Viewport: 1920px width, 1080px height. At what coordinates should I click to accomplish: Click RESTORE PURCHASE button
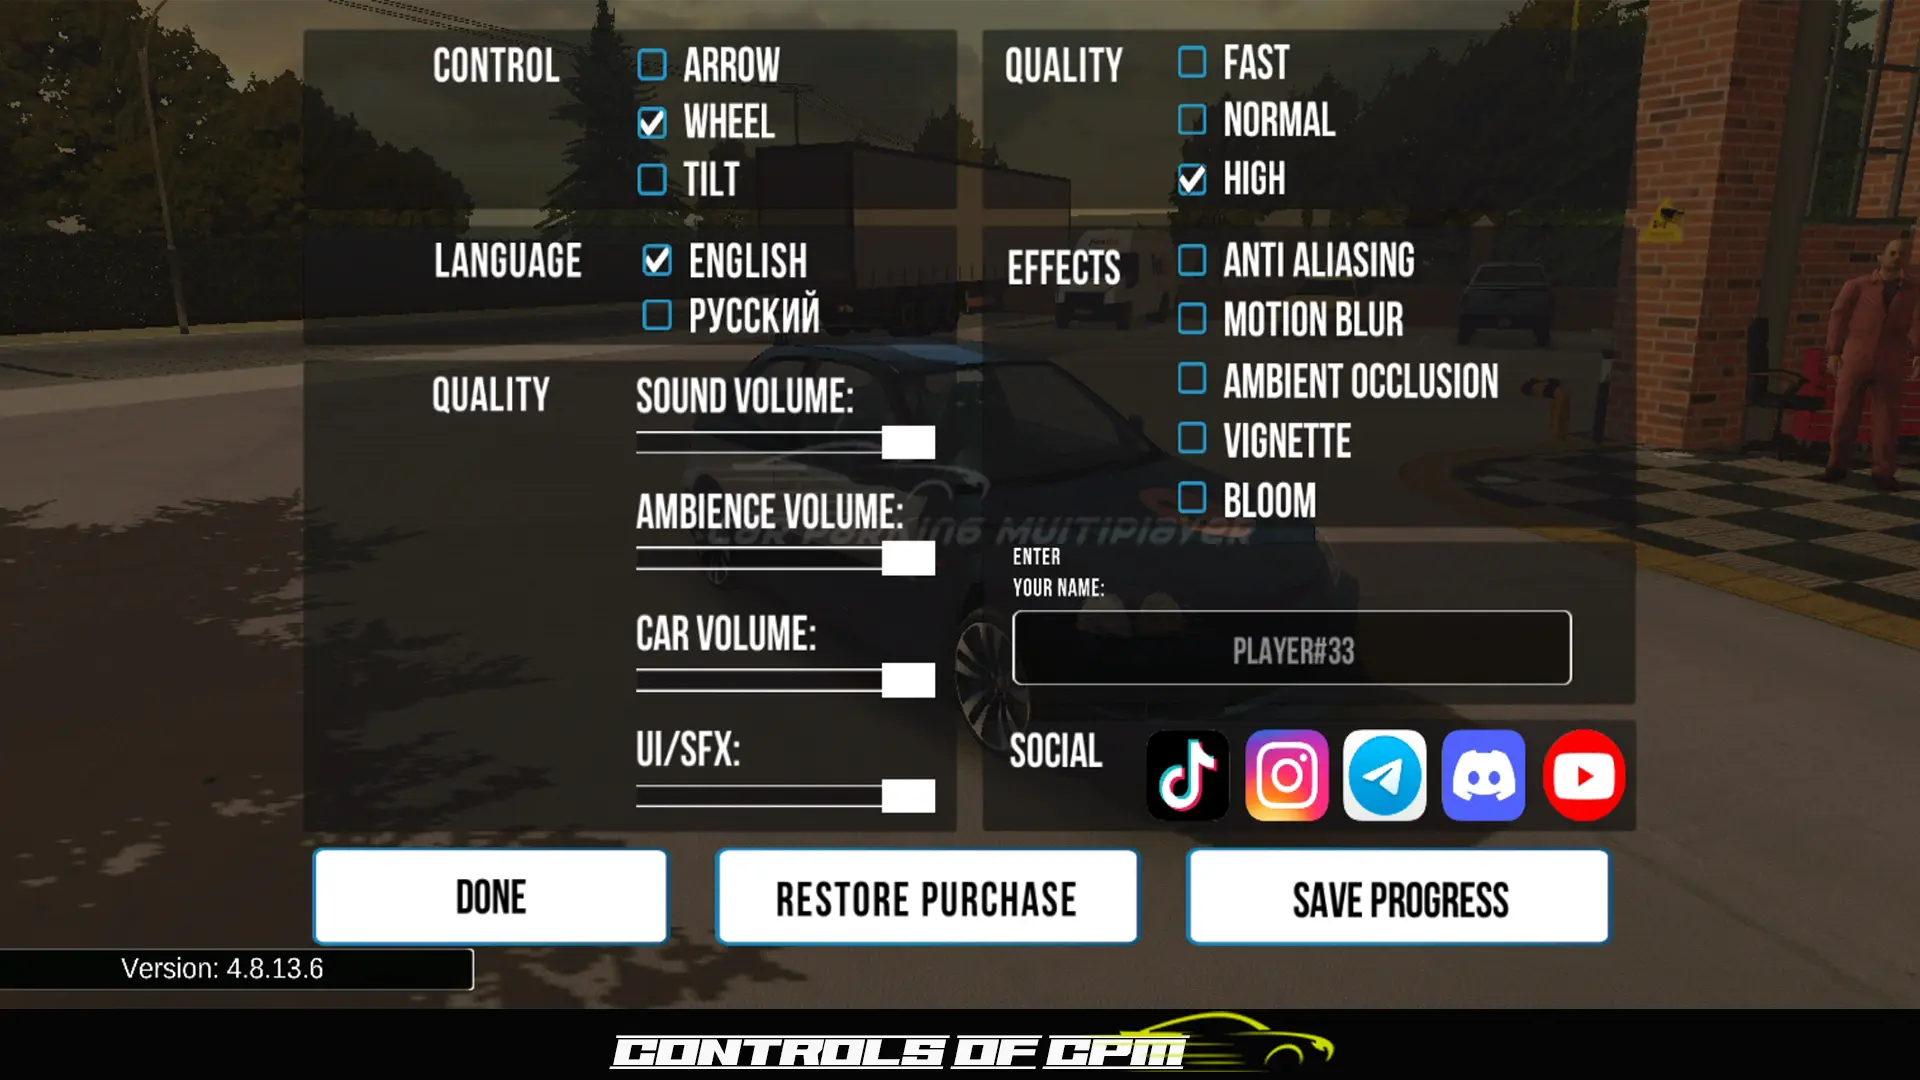click(x=926, y=899)
